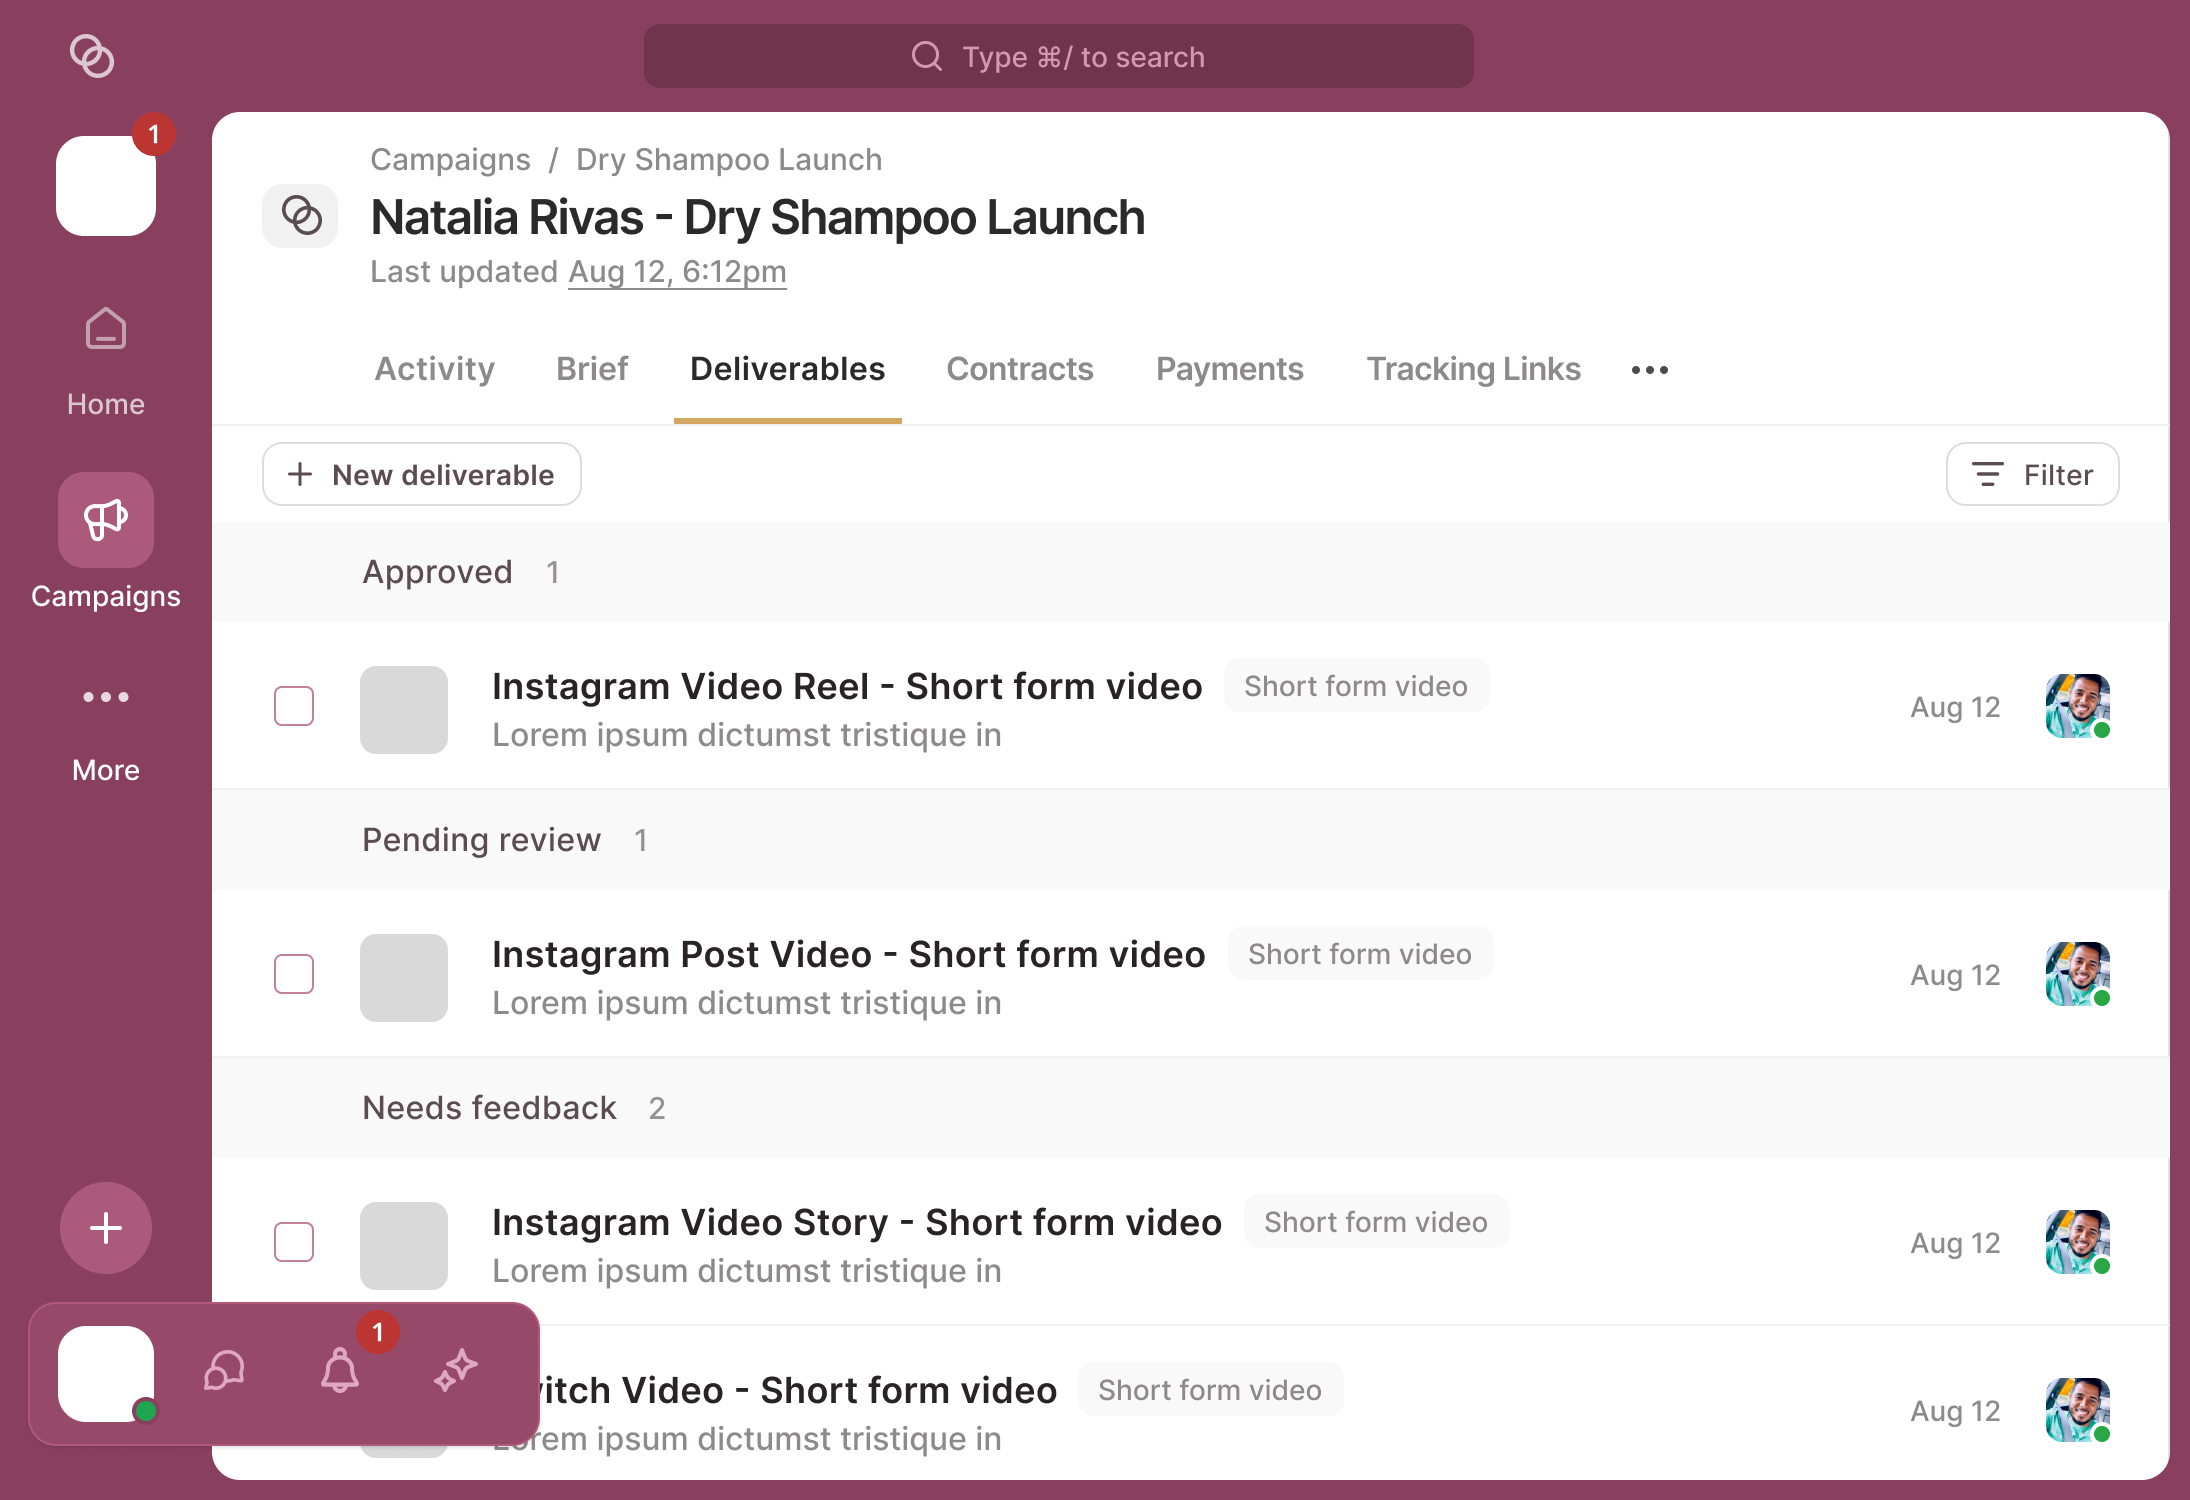This screenshot has height=1500, width=2190.
Task: Select the Home icon in the sidebar
Action: tap(105, 330)
